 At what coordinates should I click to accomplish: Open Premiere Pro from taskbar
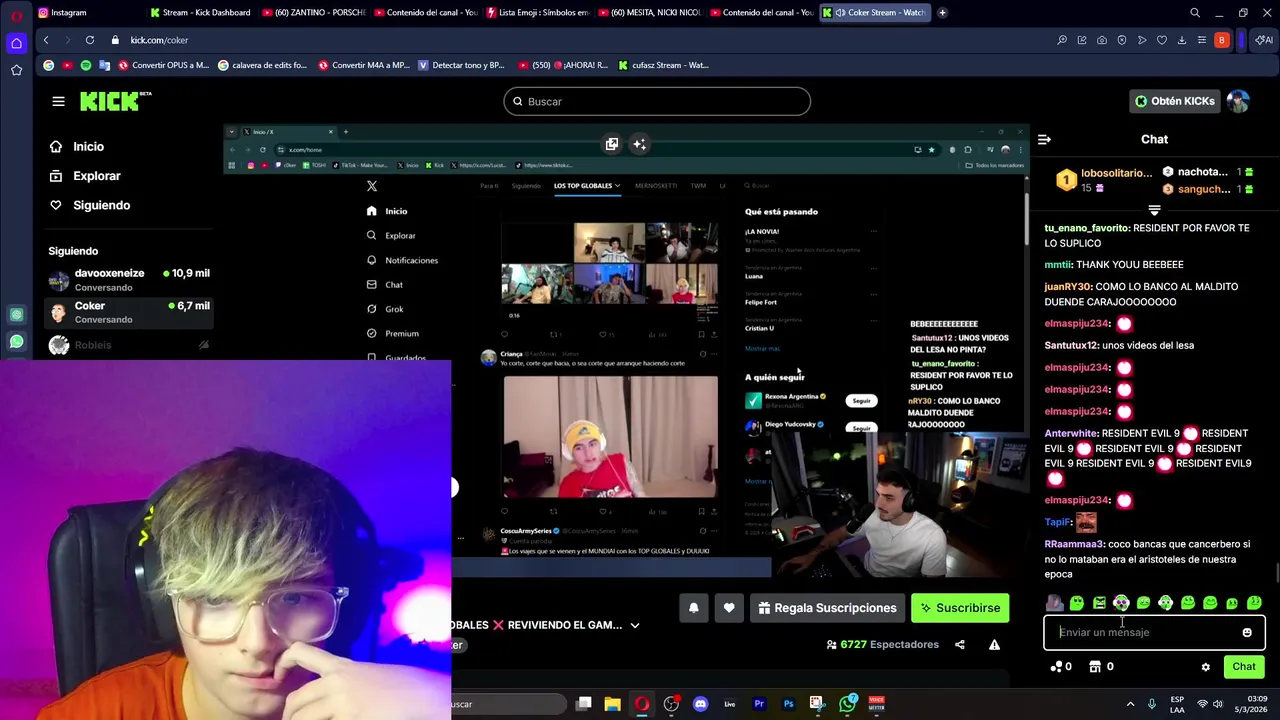point(759,704)
